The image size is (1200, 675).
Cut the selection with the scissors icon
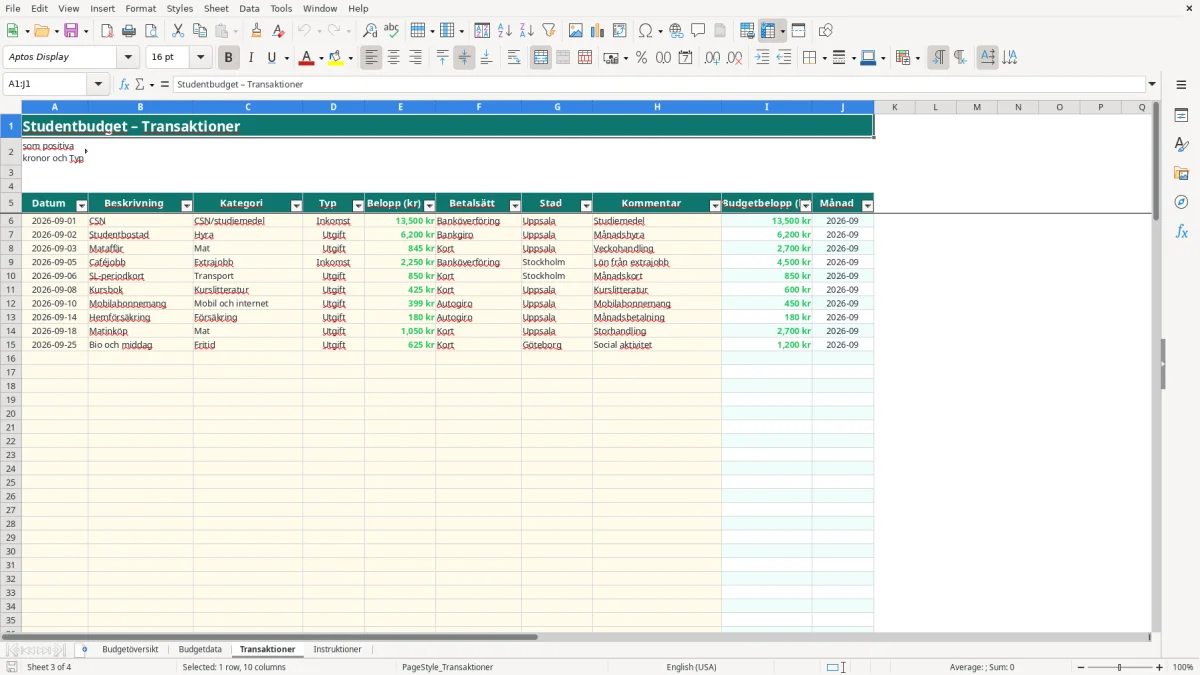(178, 31)
